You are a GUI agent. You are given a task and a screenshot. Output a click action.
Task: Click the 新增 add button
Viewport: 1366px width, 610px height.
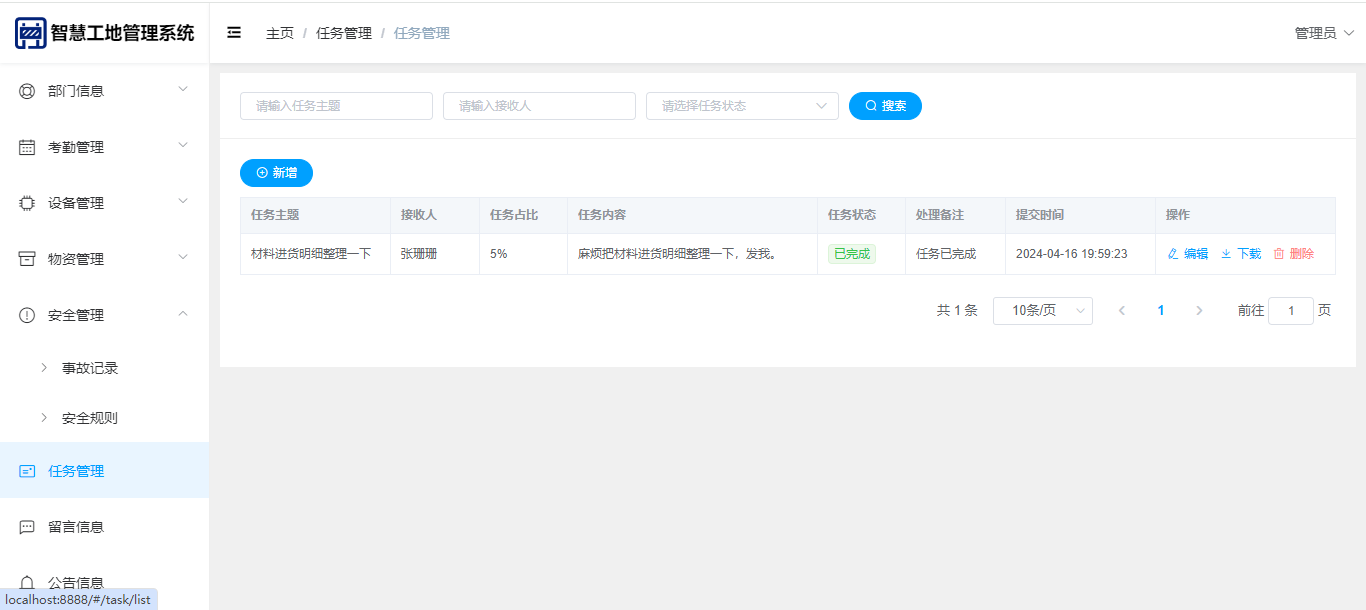click(x=276, y=173)
